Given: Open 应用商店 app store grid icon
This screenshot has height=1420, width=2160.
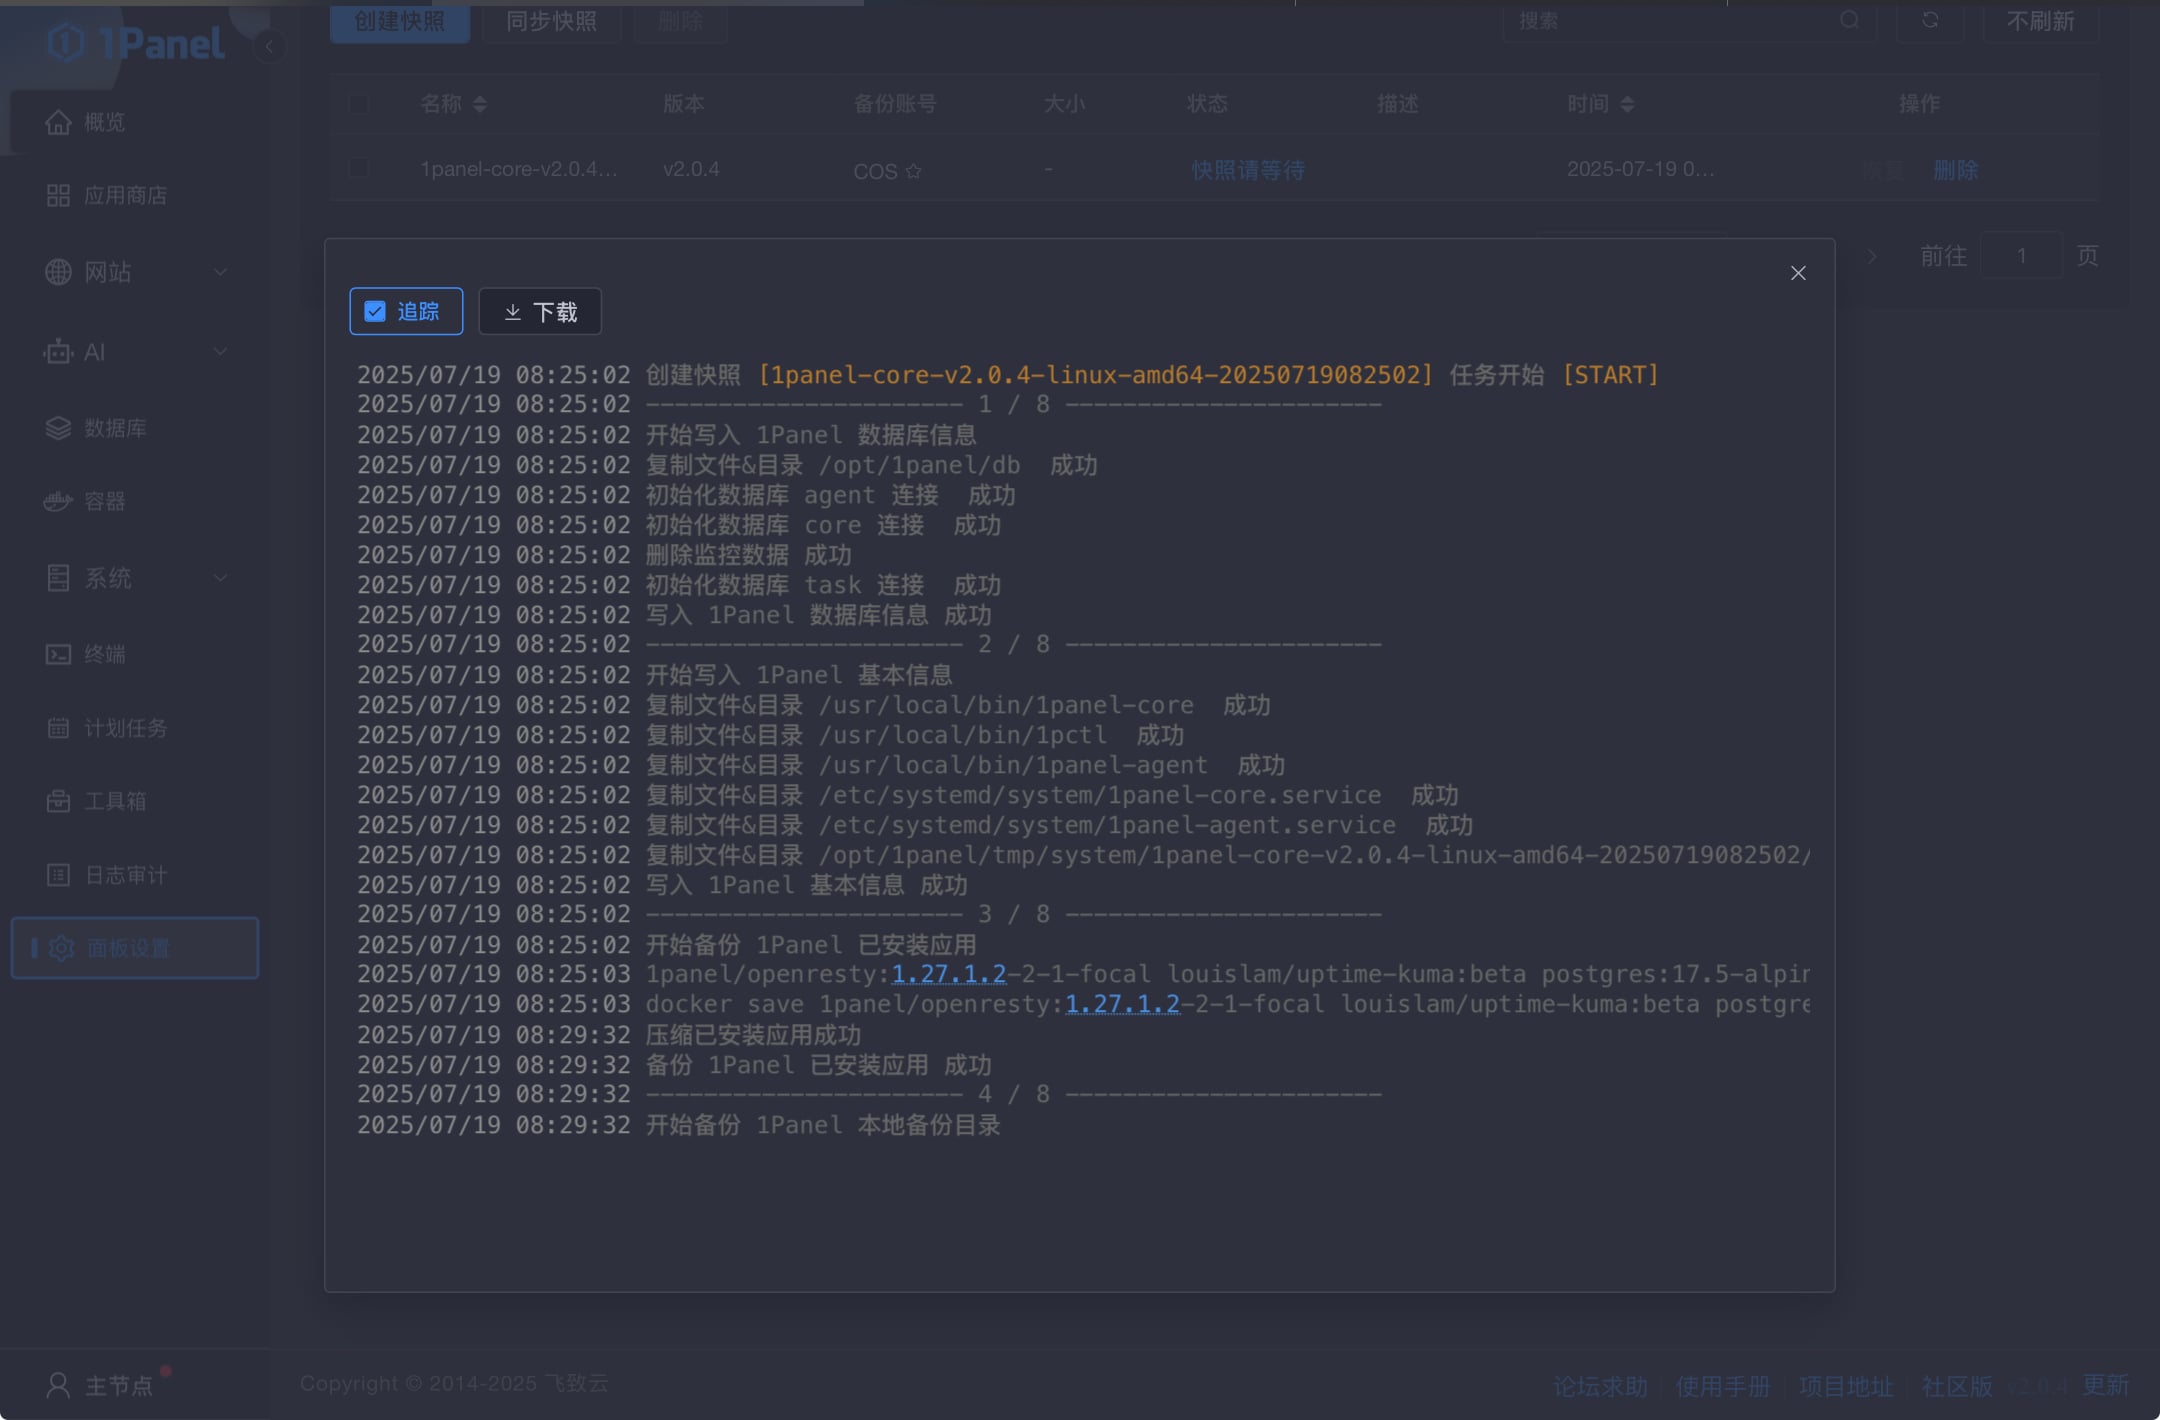Looking at the screenshot, I should tap(58, 195).
